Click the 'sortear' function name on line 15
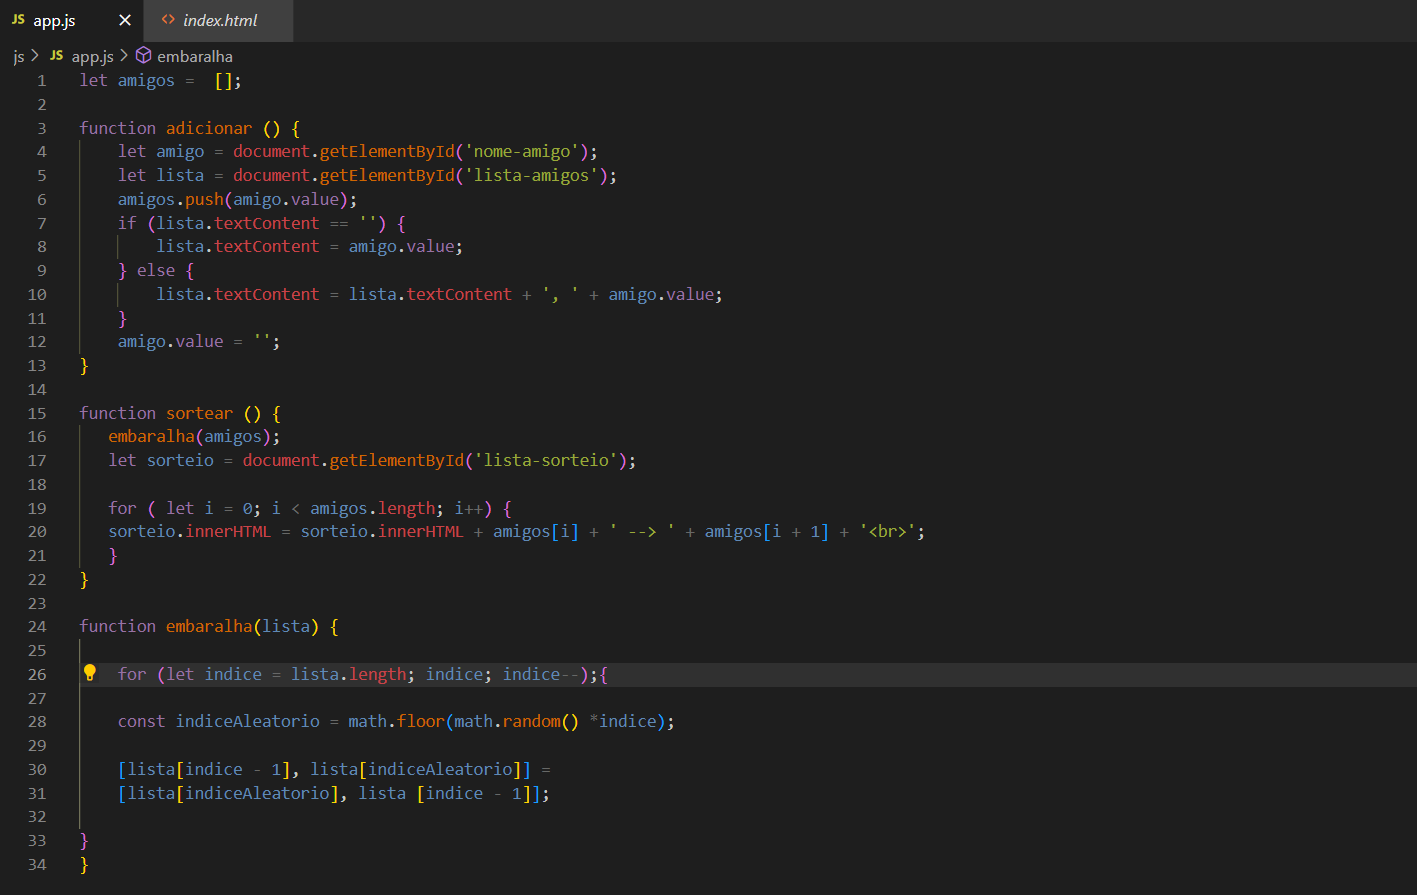Image resolution: width=1417 pixels, height=895 pixels. coord(199,413)
